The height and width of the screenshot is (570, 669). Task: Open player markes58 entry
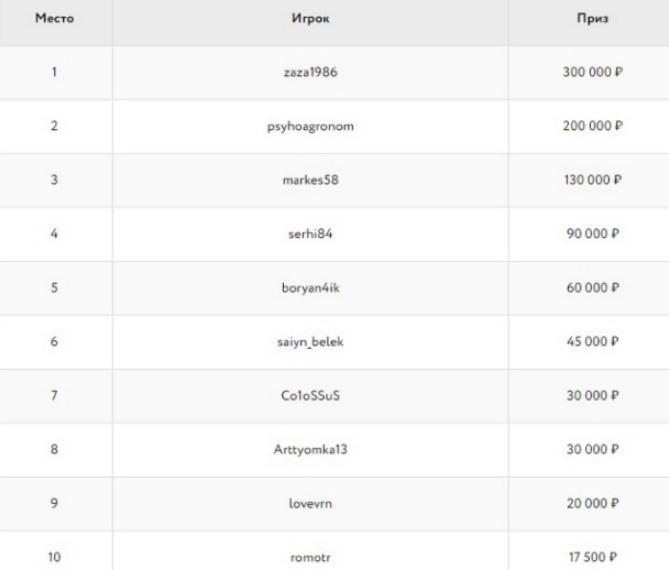tap(311, 180)
